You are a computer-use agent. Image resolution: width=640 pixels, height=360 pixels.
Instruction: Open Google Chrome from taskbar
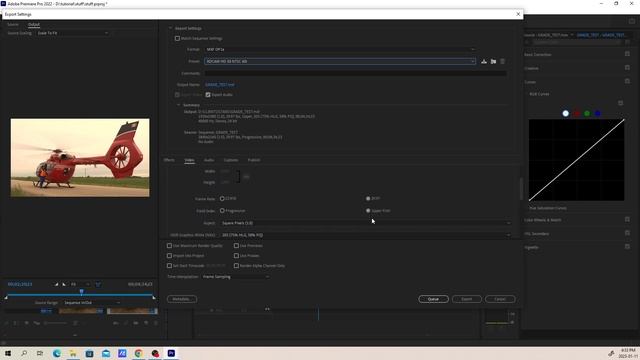tap(139, 353)
